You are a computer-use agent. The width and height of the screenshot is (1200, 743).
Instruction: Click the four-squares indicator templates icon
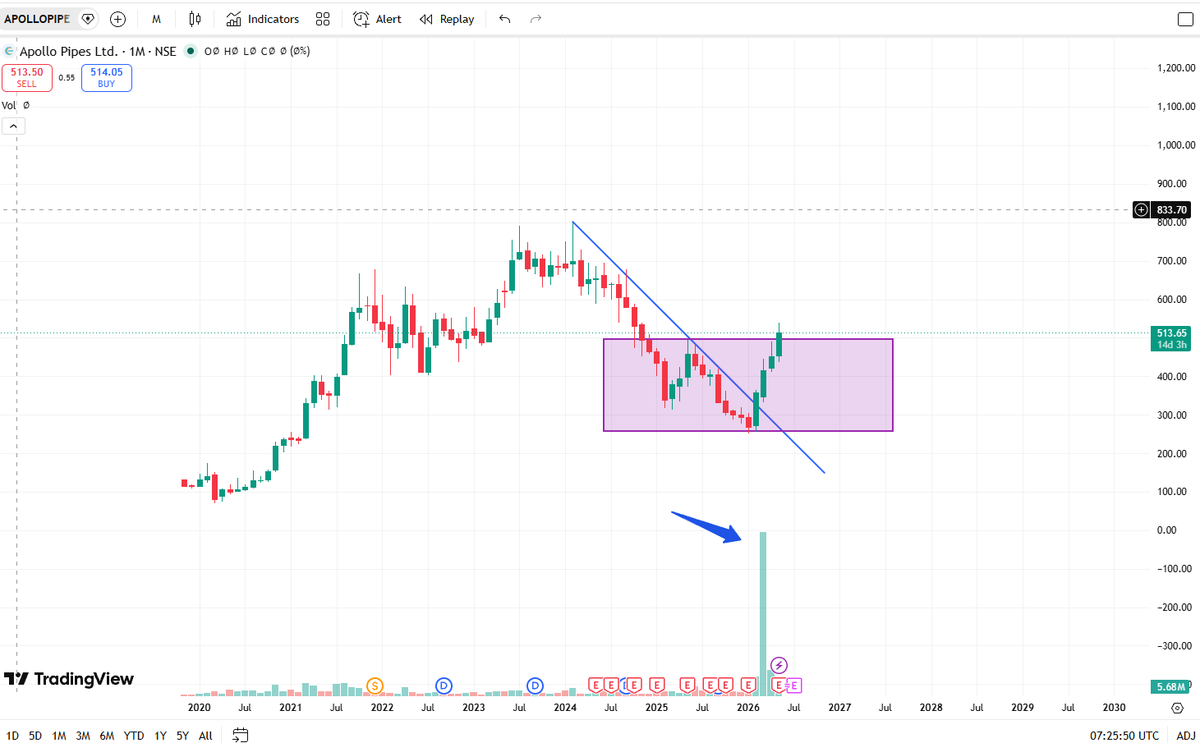pyautogui.click(x=322, y=19)
